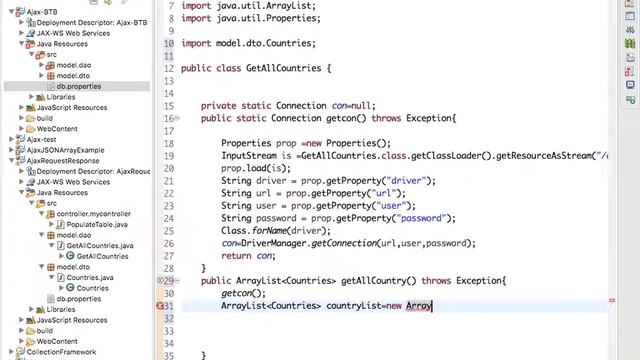Fold the getcon() method at line 16
The width and height of the screenshot is (640, 360).
pyautogui.click(x=178, y=118)
